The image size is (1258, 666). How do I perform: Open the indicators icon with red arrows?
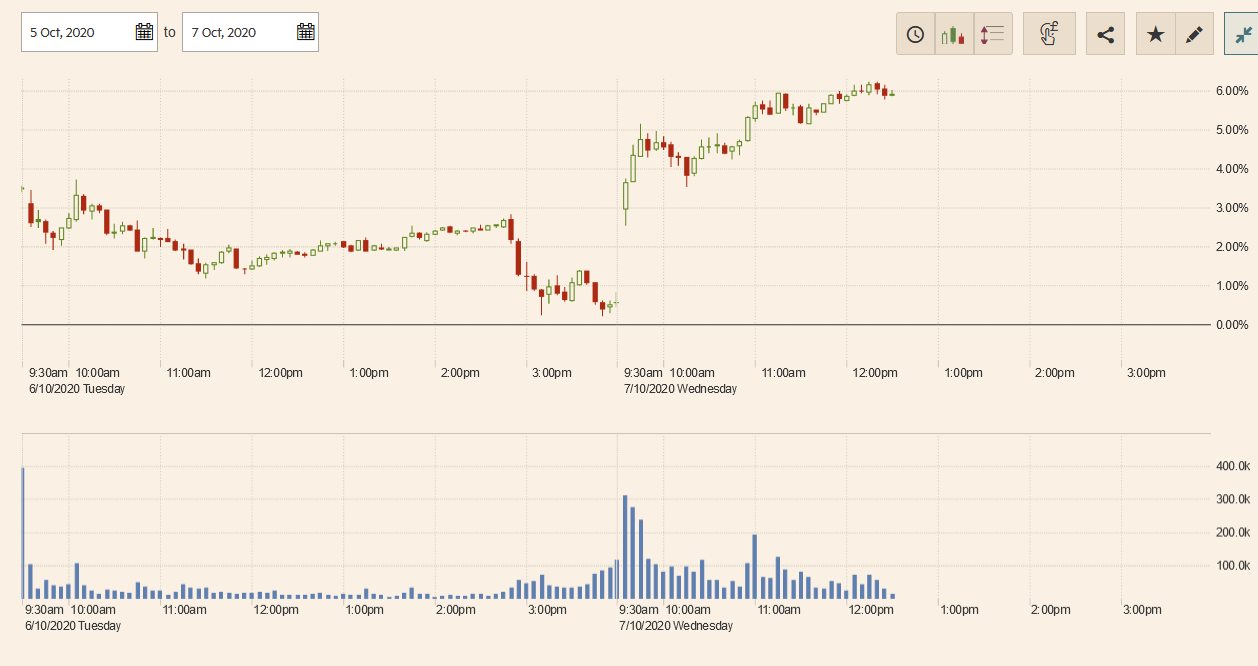point(993,34)
